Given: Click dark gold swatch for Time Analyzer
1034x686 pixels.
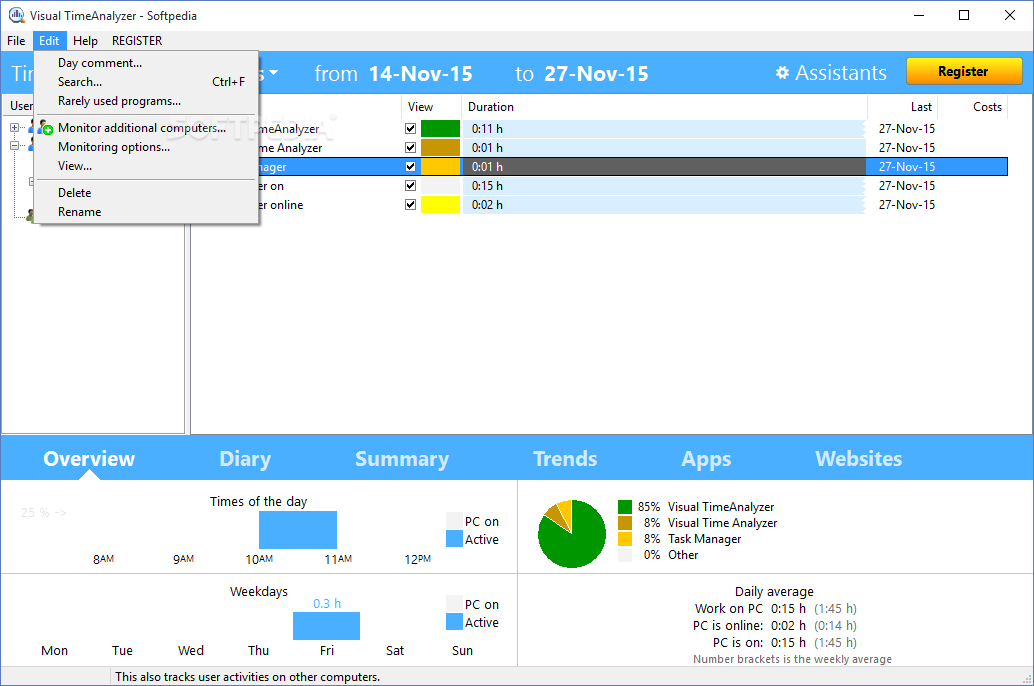Looking at the screenshot, I should (x=440, y=148).
